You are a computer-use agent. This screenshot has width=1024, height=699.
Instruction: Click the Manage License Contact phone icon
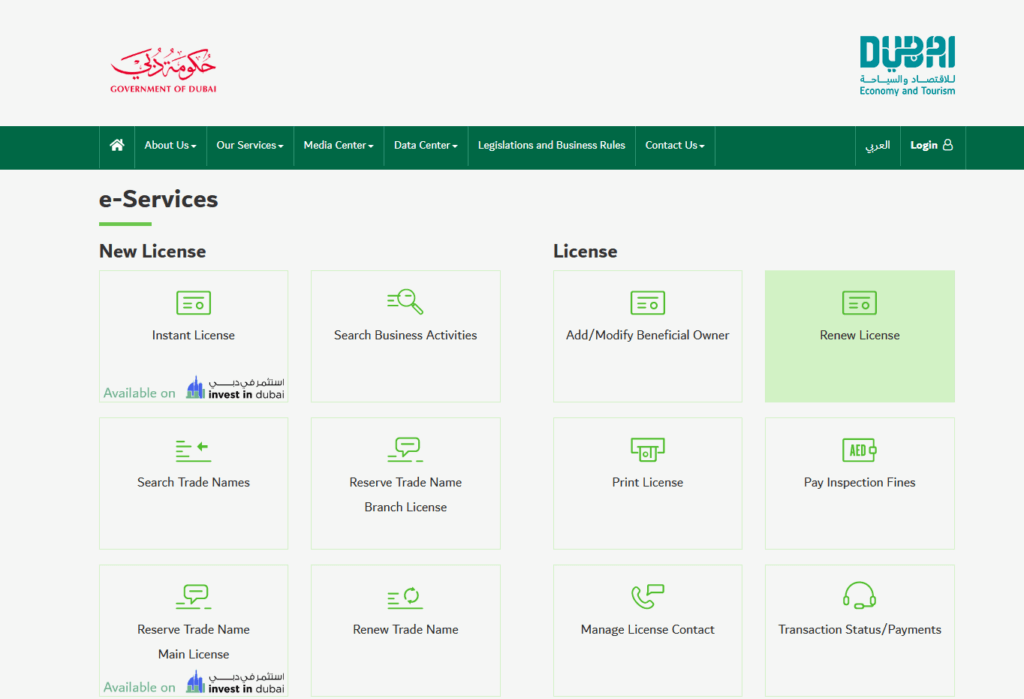(x=647, y=595)
